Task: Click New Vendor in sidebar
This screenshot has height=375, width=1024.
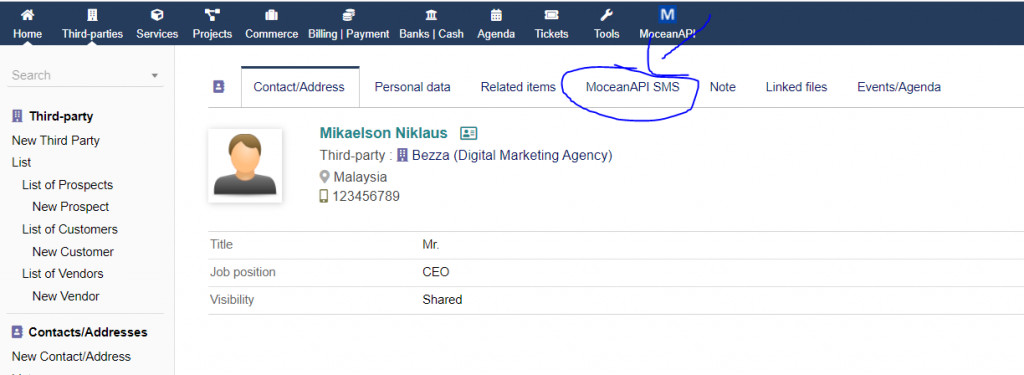Action: pyautogui.click(x=66, y=296)
